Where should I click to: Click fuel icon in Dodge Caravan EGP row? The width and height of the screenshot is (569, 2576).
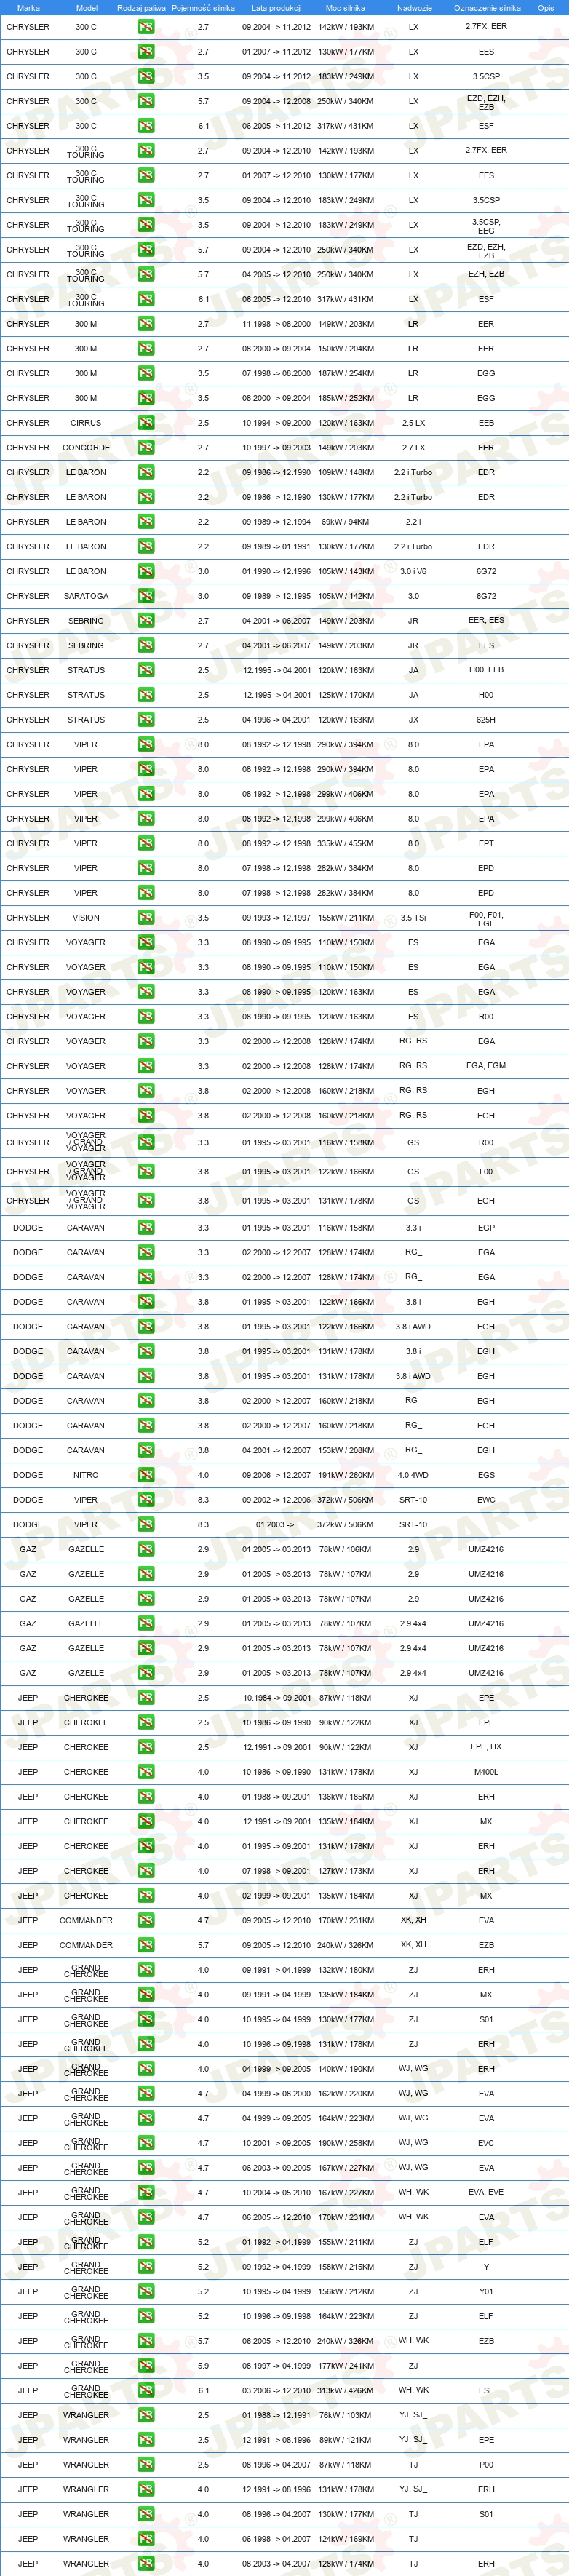pyautogui.click(x=146, y=1228)
